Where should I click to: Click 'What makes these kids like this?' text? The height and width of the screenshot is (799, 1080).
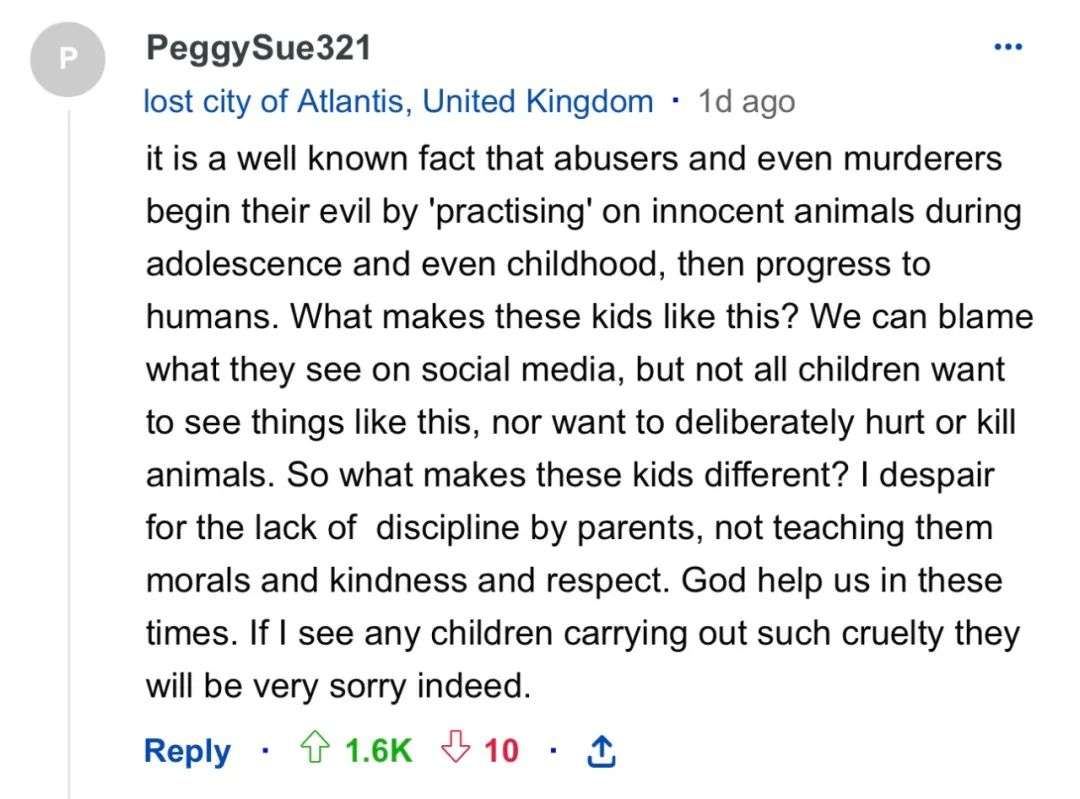click(x=547, y=317)
